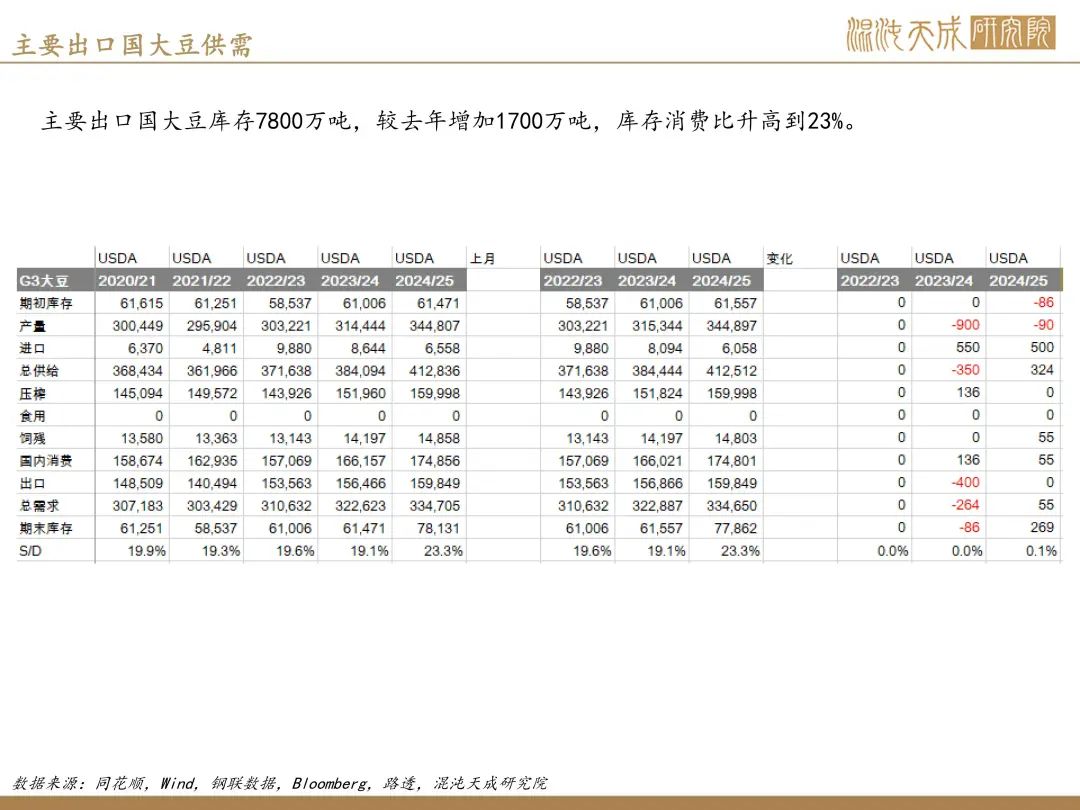The image size is (1080, 810).
Task: Select feed residual value 13,580
Action: 141,438
